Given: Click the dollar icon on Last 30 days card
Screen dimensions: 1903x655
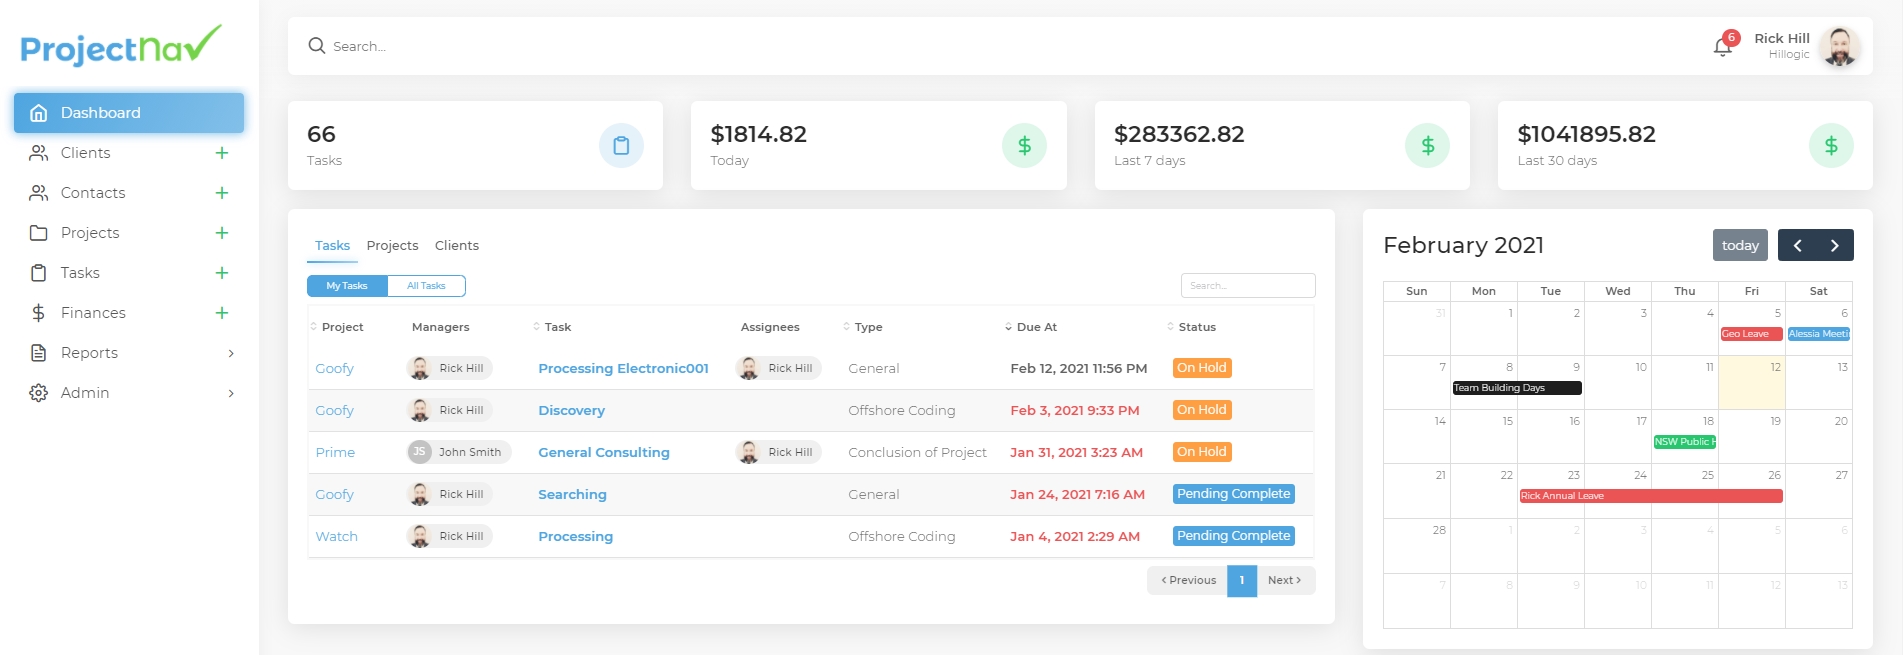Looking at the screenshot, I should tap(1831, 146).
